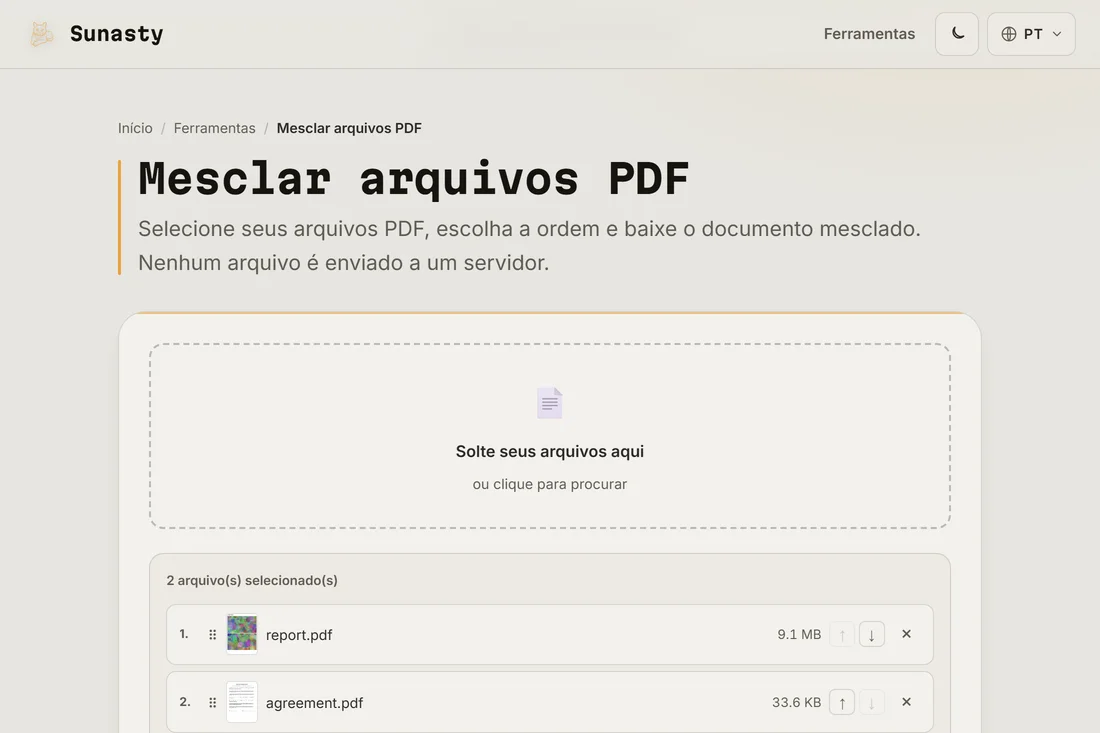Click the drag handle for agreement.pdf

pos(213,702)
